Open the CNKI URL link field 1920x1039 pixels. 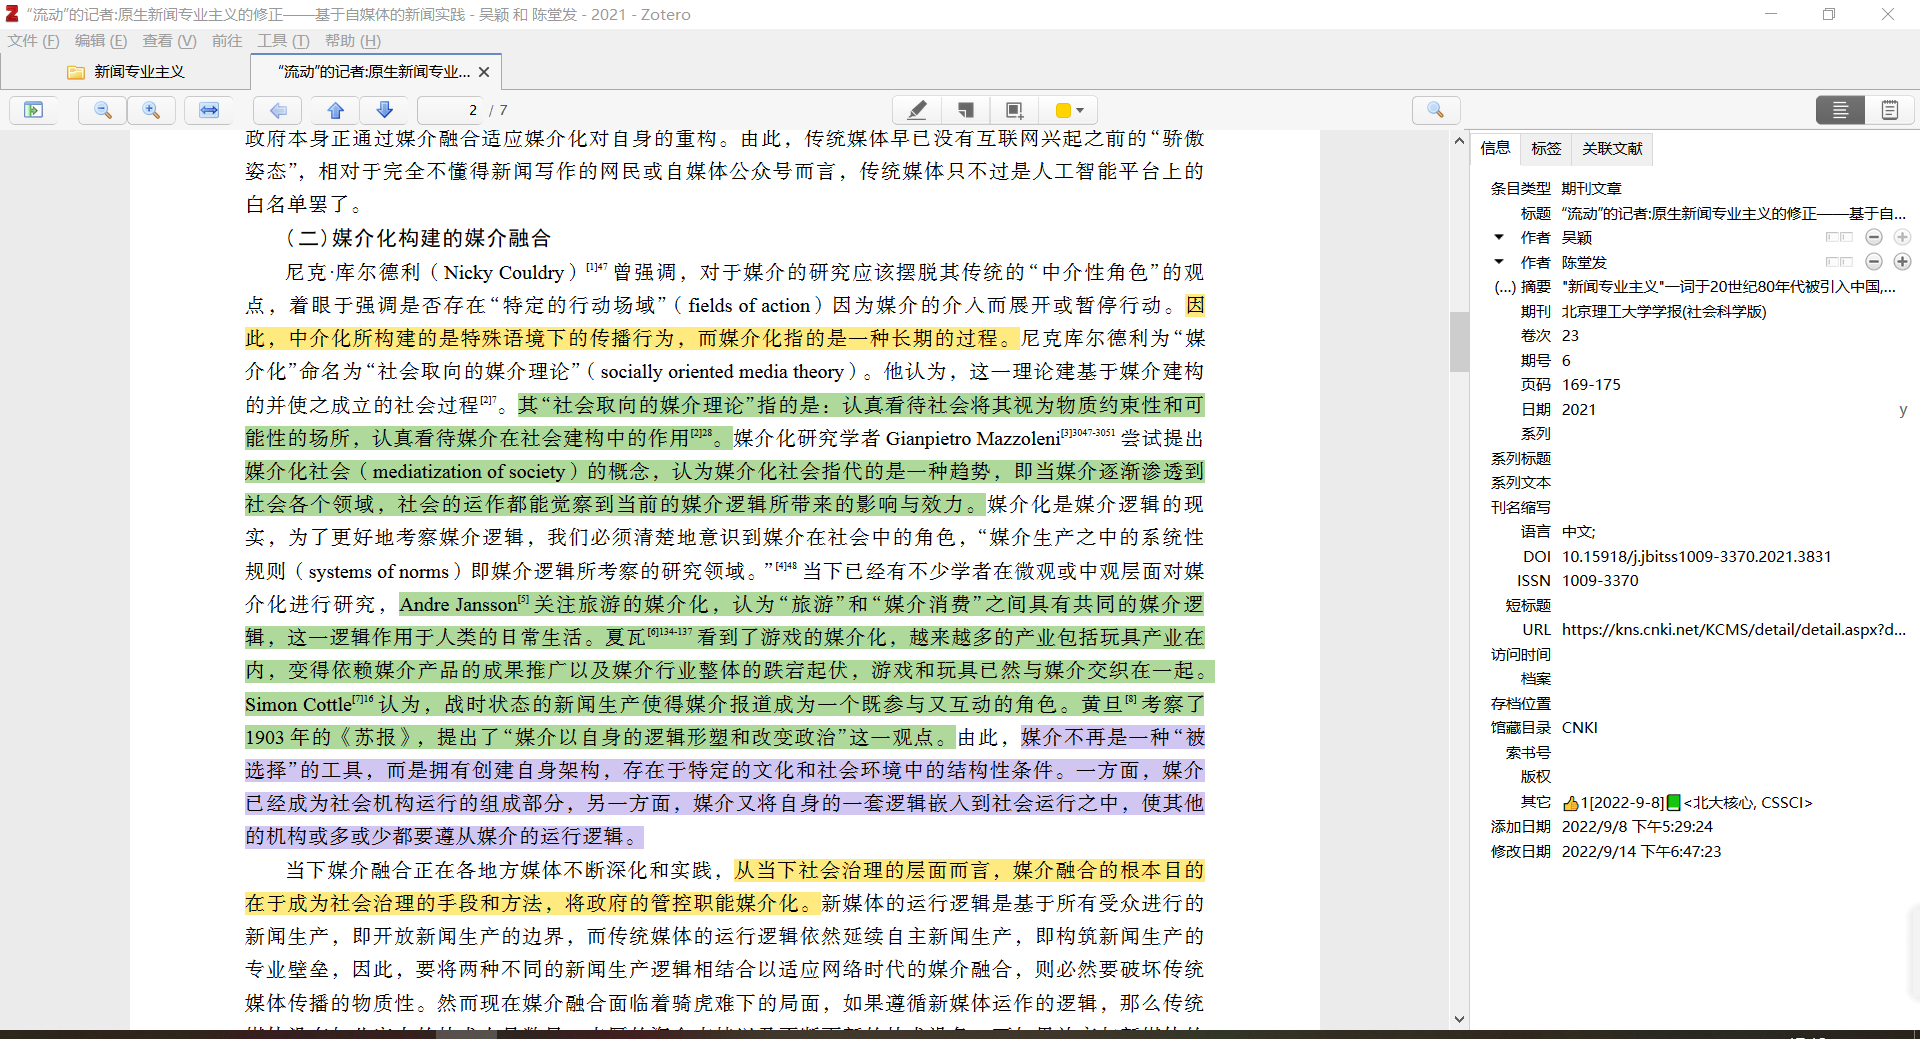1733,630
